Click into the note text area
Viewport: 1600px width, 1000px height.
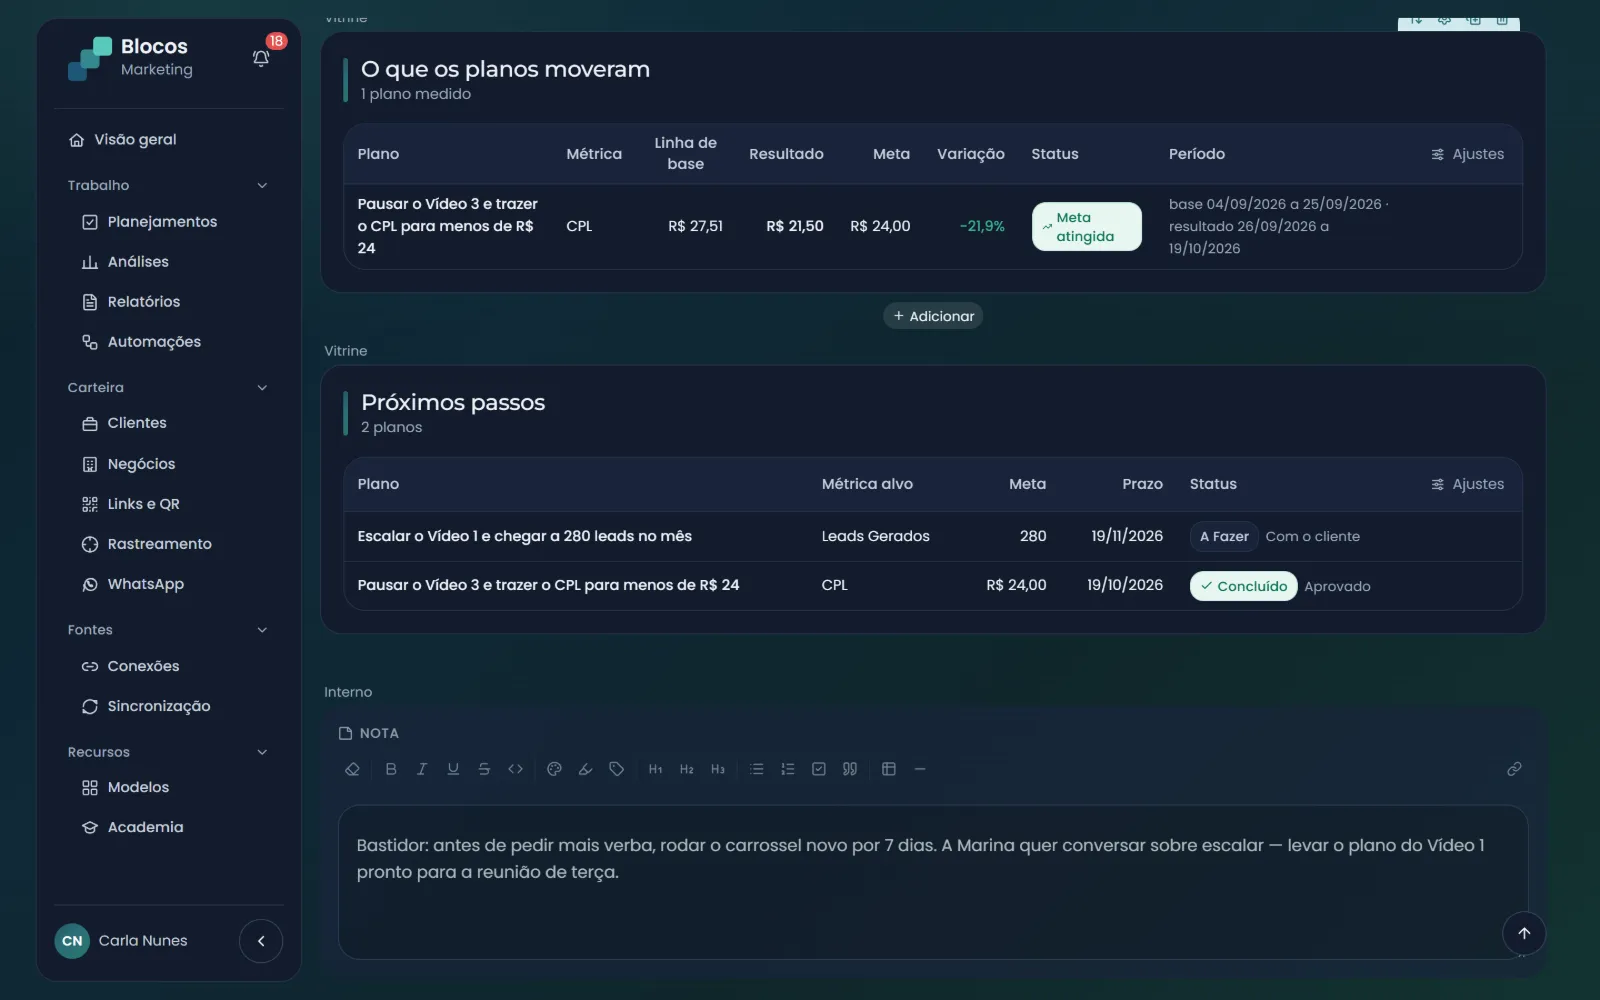click(x=932, y=883)
